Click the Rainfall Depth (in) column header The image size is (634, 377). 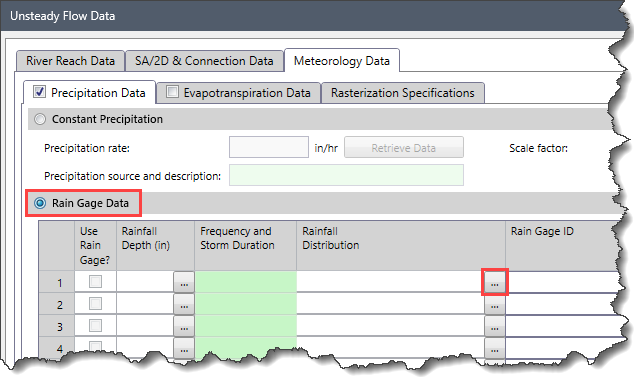coord(155,246)
